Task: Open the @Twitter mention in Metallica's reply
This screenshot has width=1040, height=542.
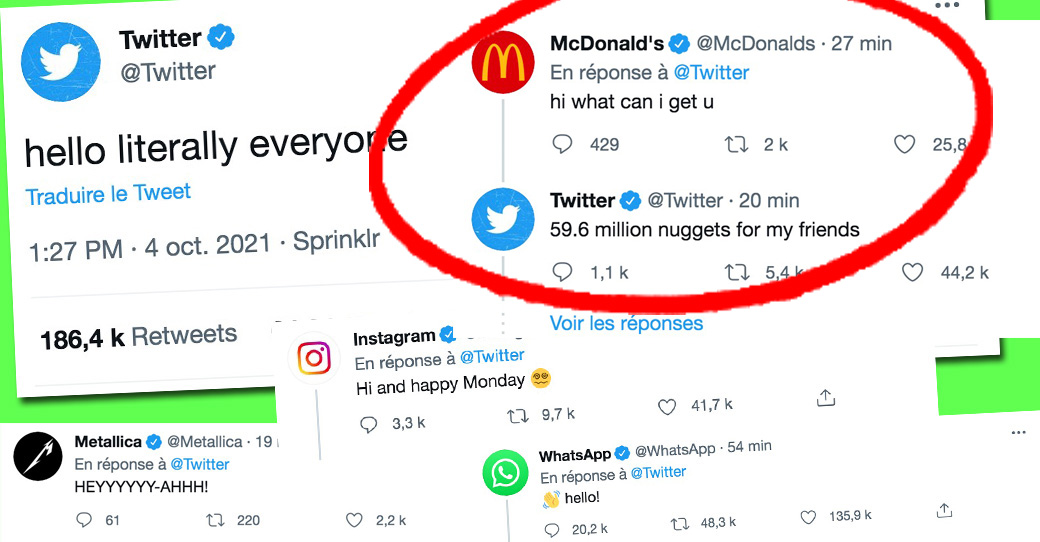Action: click(x=200, y=464)
